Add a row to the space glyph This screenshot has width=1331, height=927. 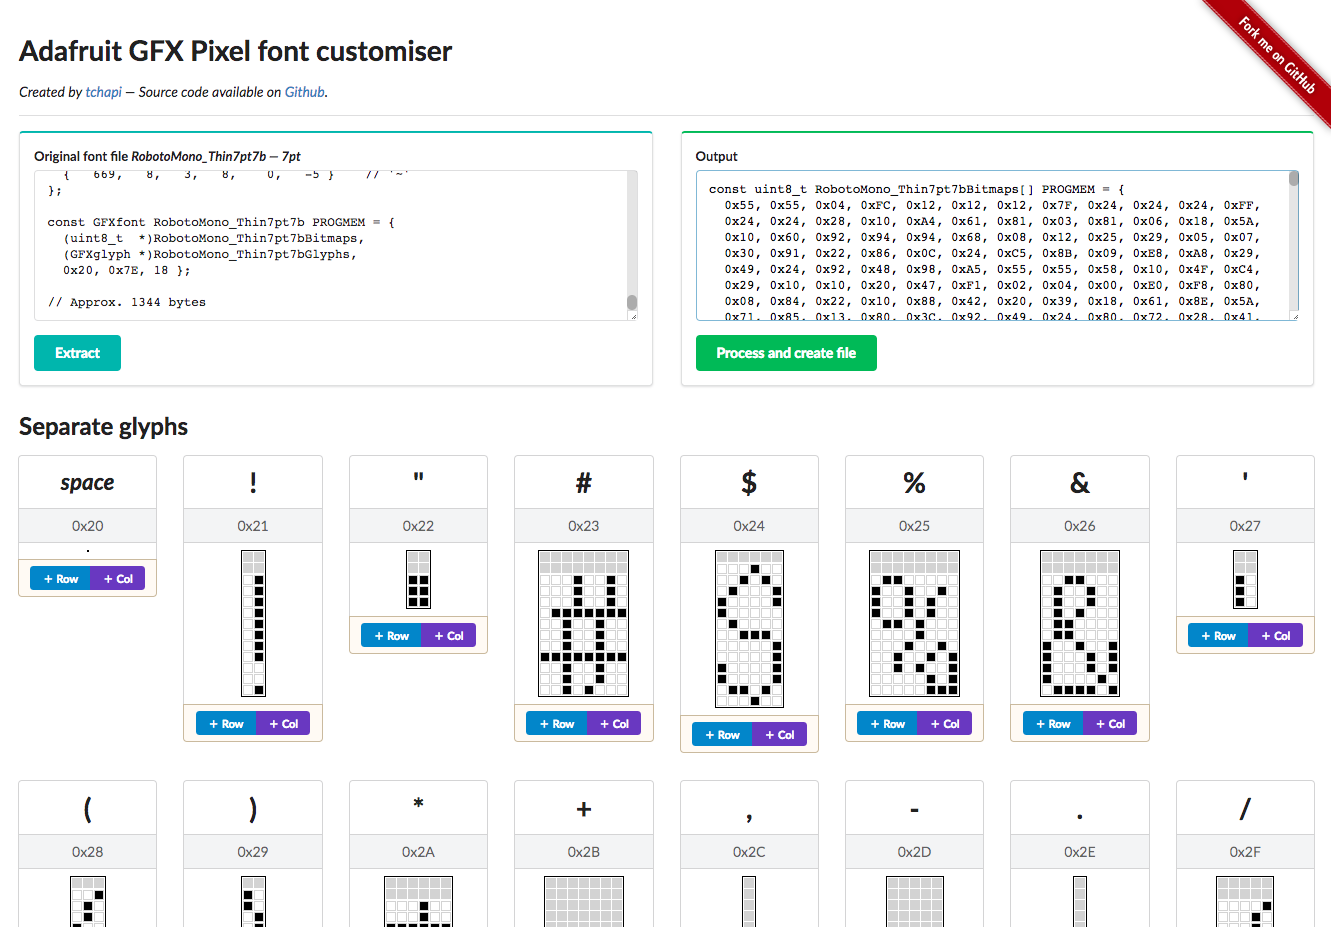[60, 579]
